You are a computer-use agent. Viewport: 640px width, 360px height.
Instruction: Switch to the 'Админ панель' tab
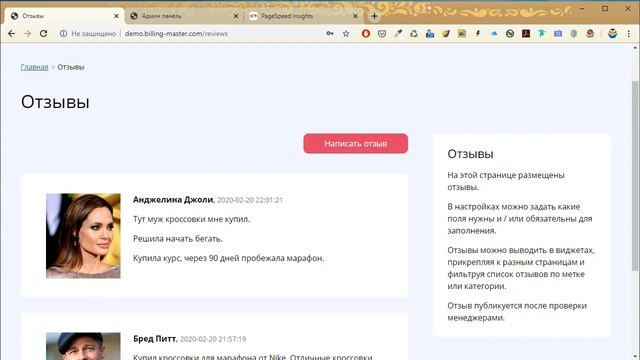point(184,16)
